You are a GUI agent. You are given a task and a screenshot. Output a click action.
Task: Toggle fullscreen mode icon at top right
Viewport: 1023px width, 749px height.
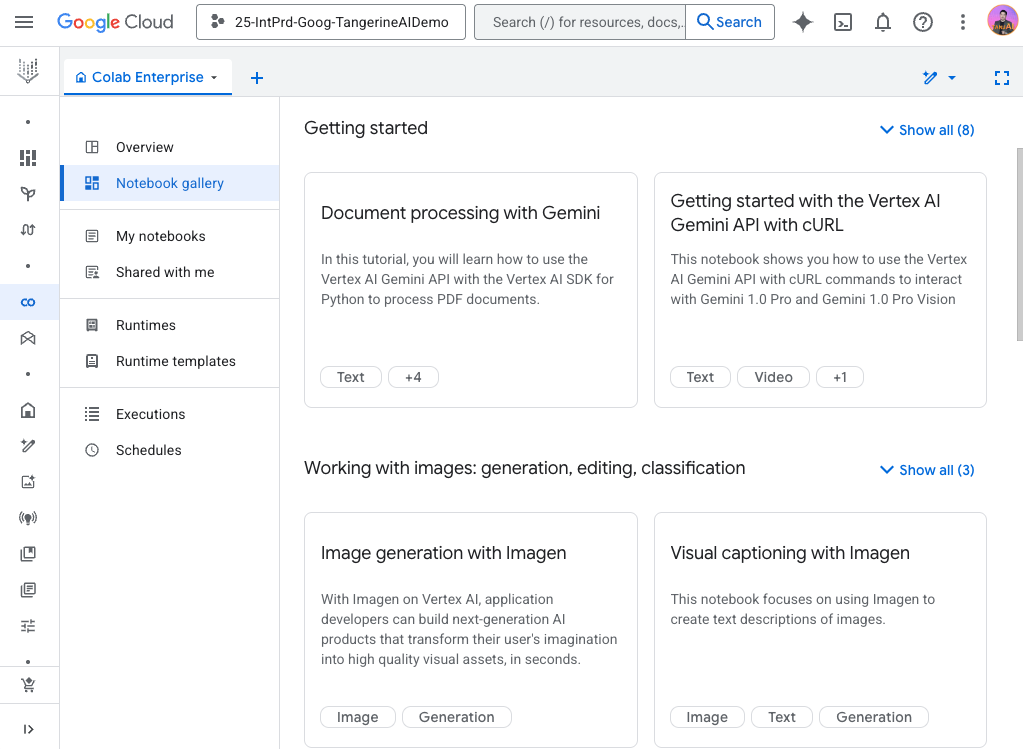pos(1001,78)
